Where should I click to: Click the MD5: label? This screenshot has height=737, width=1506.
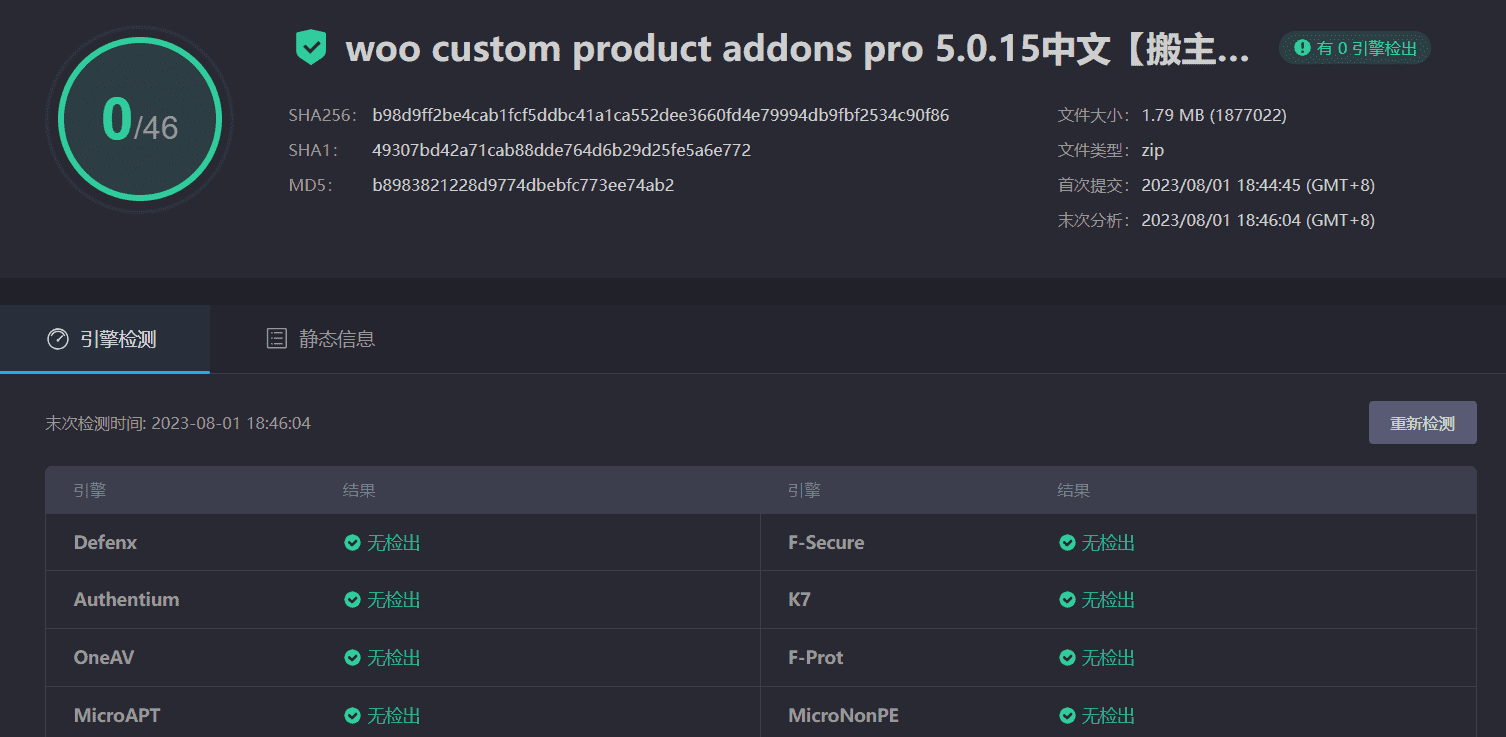(310, 185)
